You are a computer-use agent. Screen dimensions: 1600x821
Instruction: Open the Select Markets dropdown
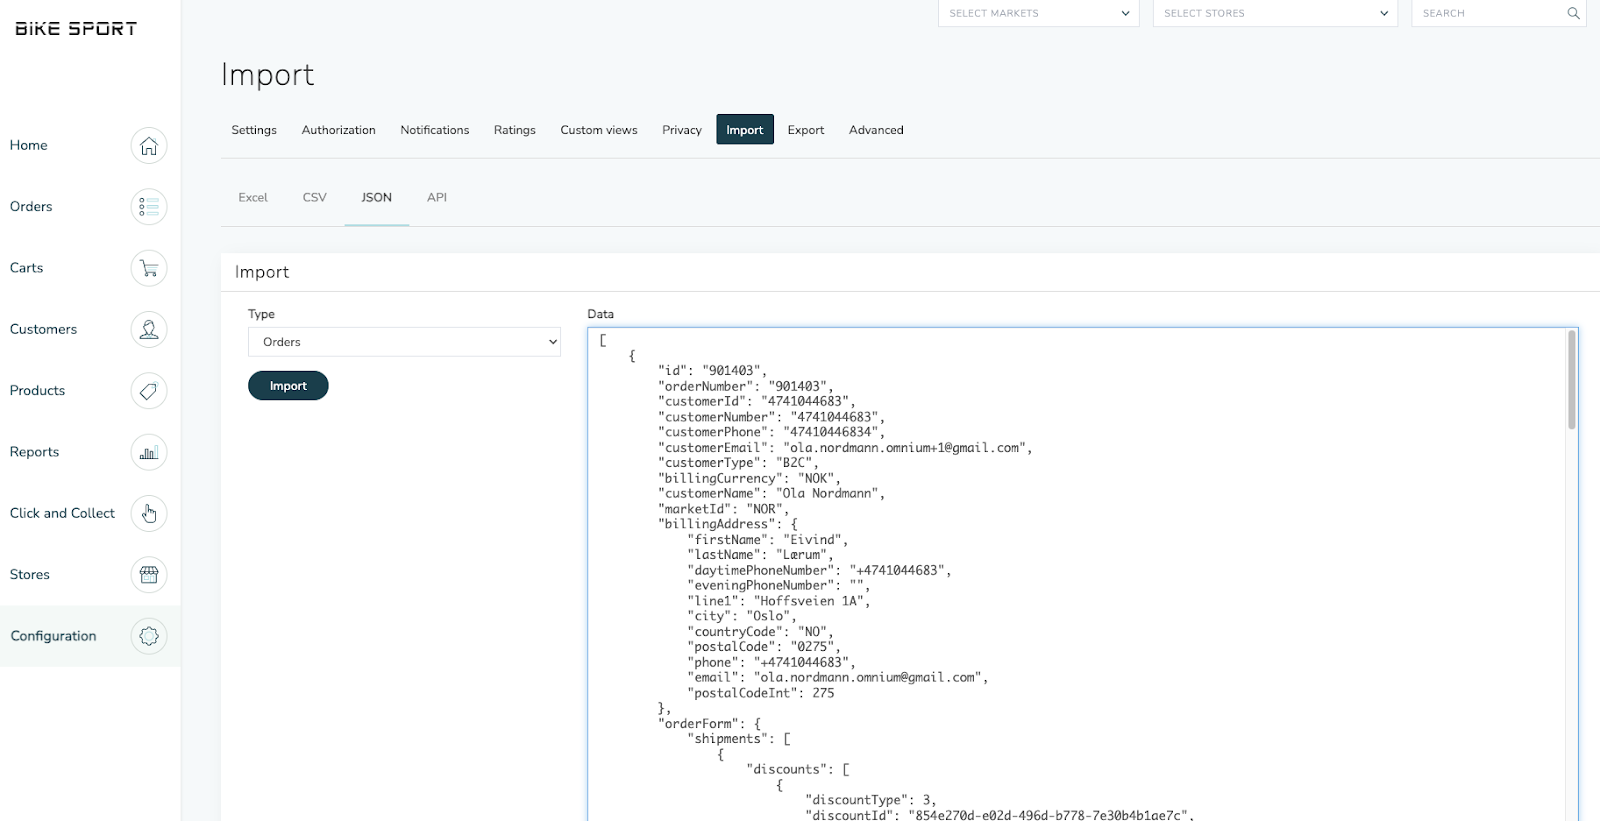pyautogui.click(x=1038, y=13)
